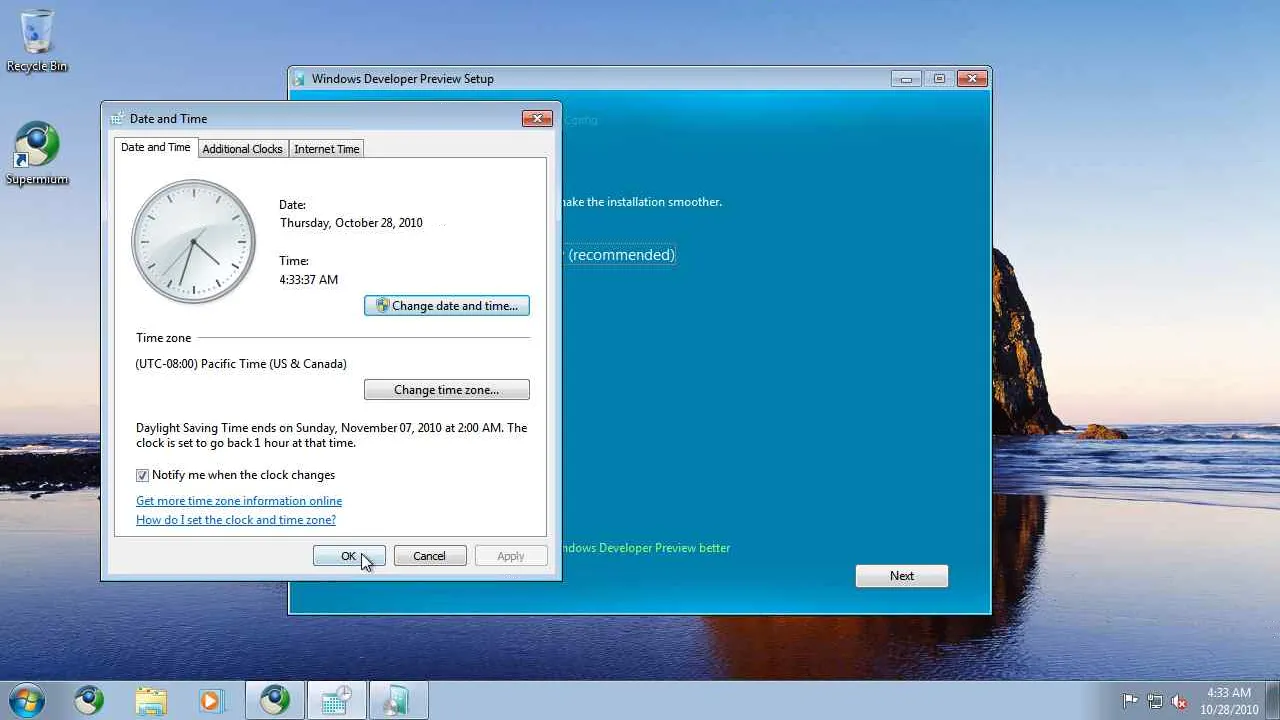Click the Windows Developer Preview Setup title icon
This screenshot has height=720, width=1280.
(x=299, y=79)
